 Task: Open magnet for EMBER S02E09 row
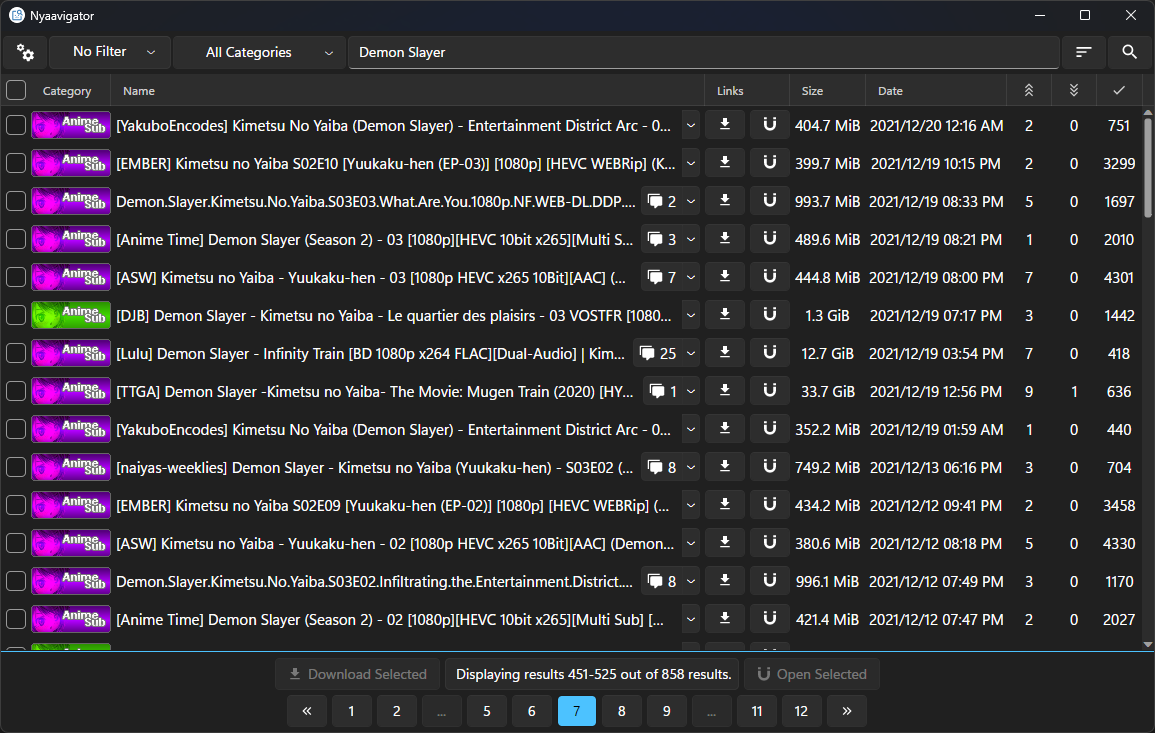(x=769, y=505)
